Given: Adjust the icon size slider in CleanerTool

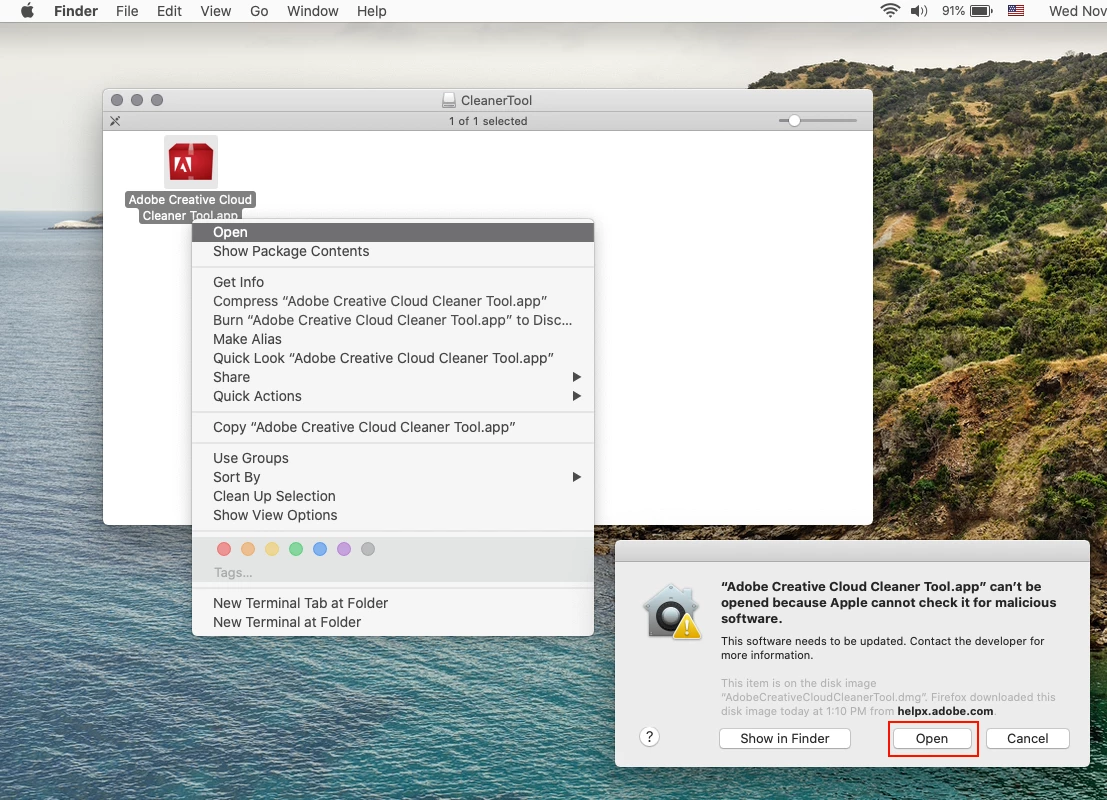Looking at the screenshot, I should click(x=794, y=121).
